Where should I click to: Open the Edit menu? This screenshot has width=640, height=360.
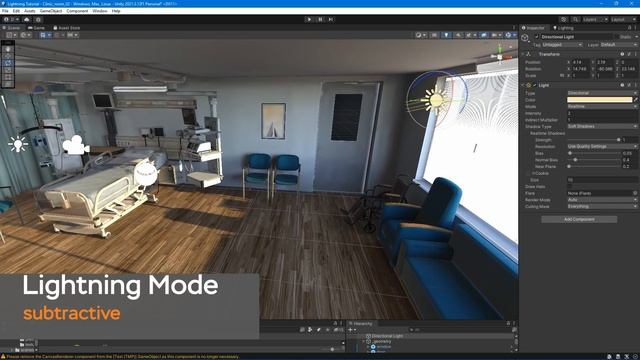(16, 11)
